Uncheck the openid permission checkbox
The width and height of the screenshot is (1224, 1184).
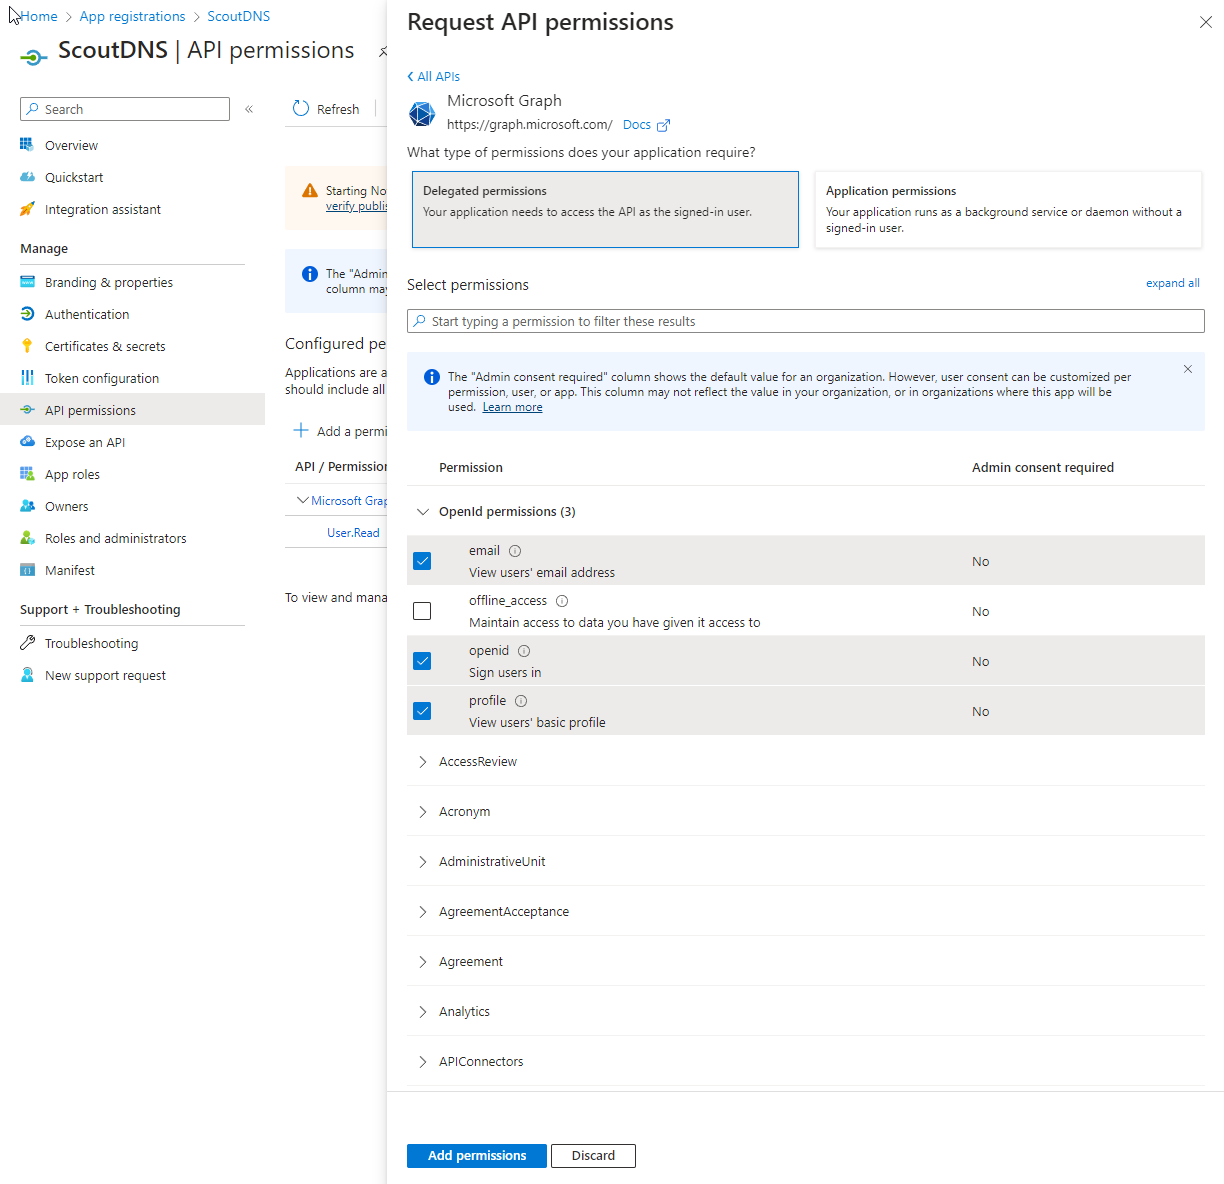coord(422,661)
